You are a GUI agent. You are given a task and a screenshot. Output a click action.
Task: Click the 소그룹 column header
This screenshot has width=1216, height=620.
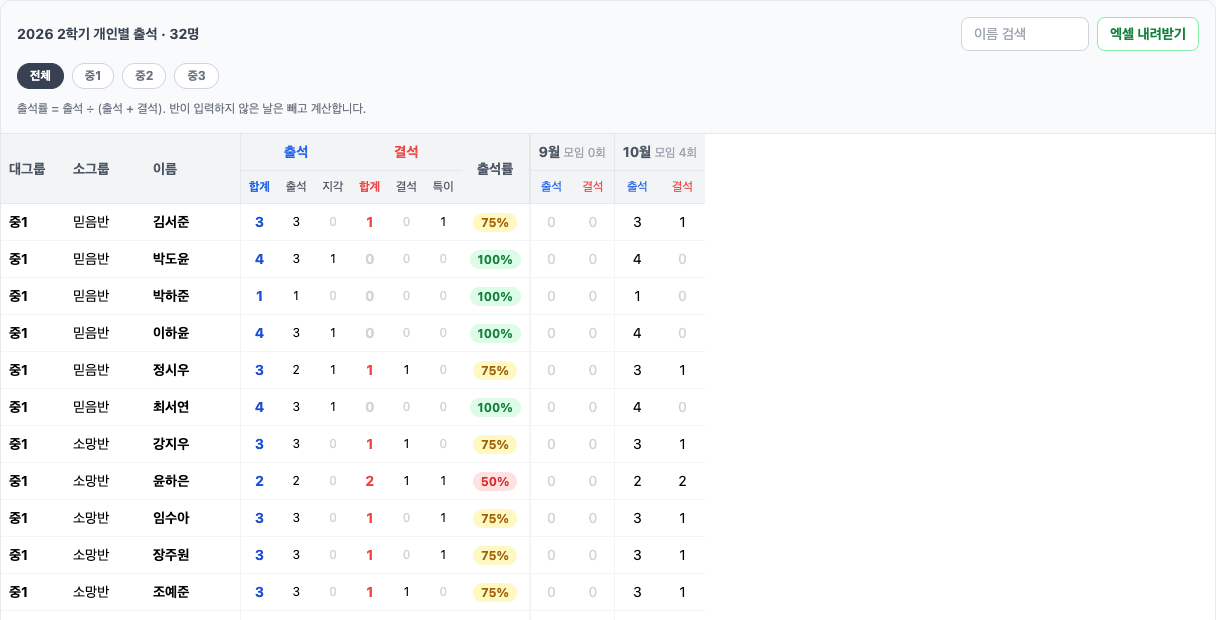91,169
